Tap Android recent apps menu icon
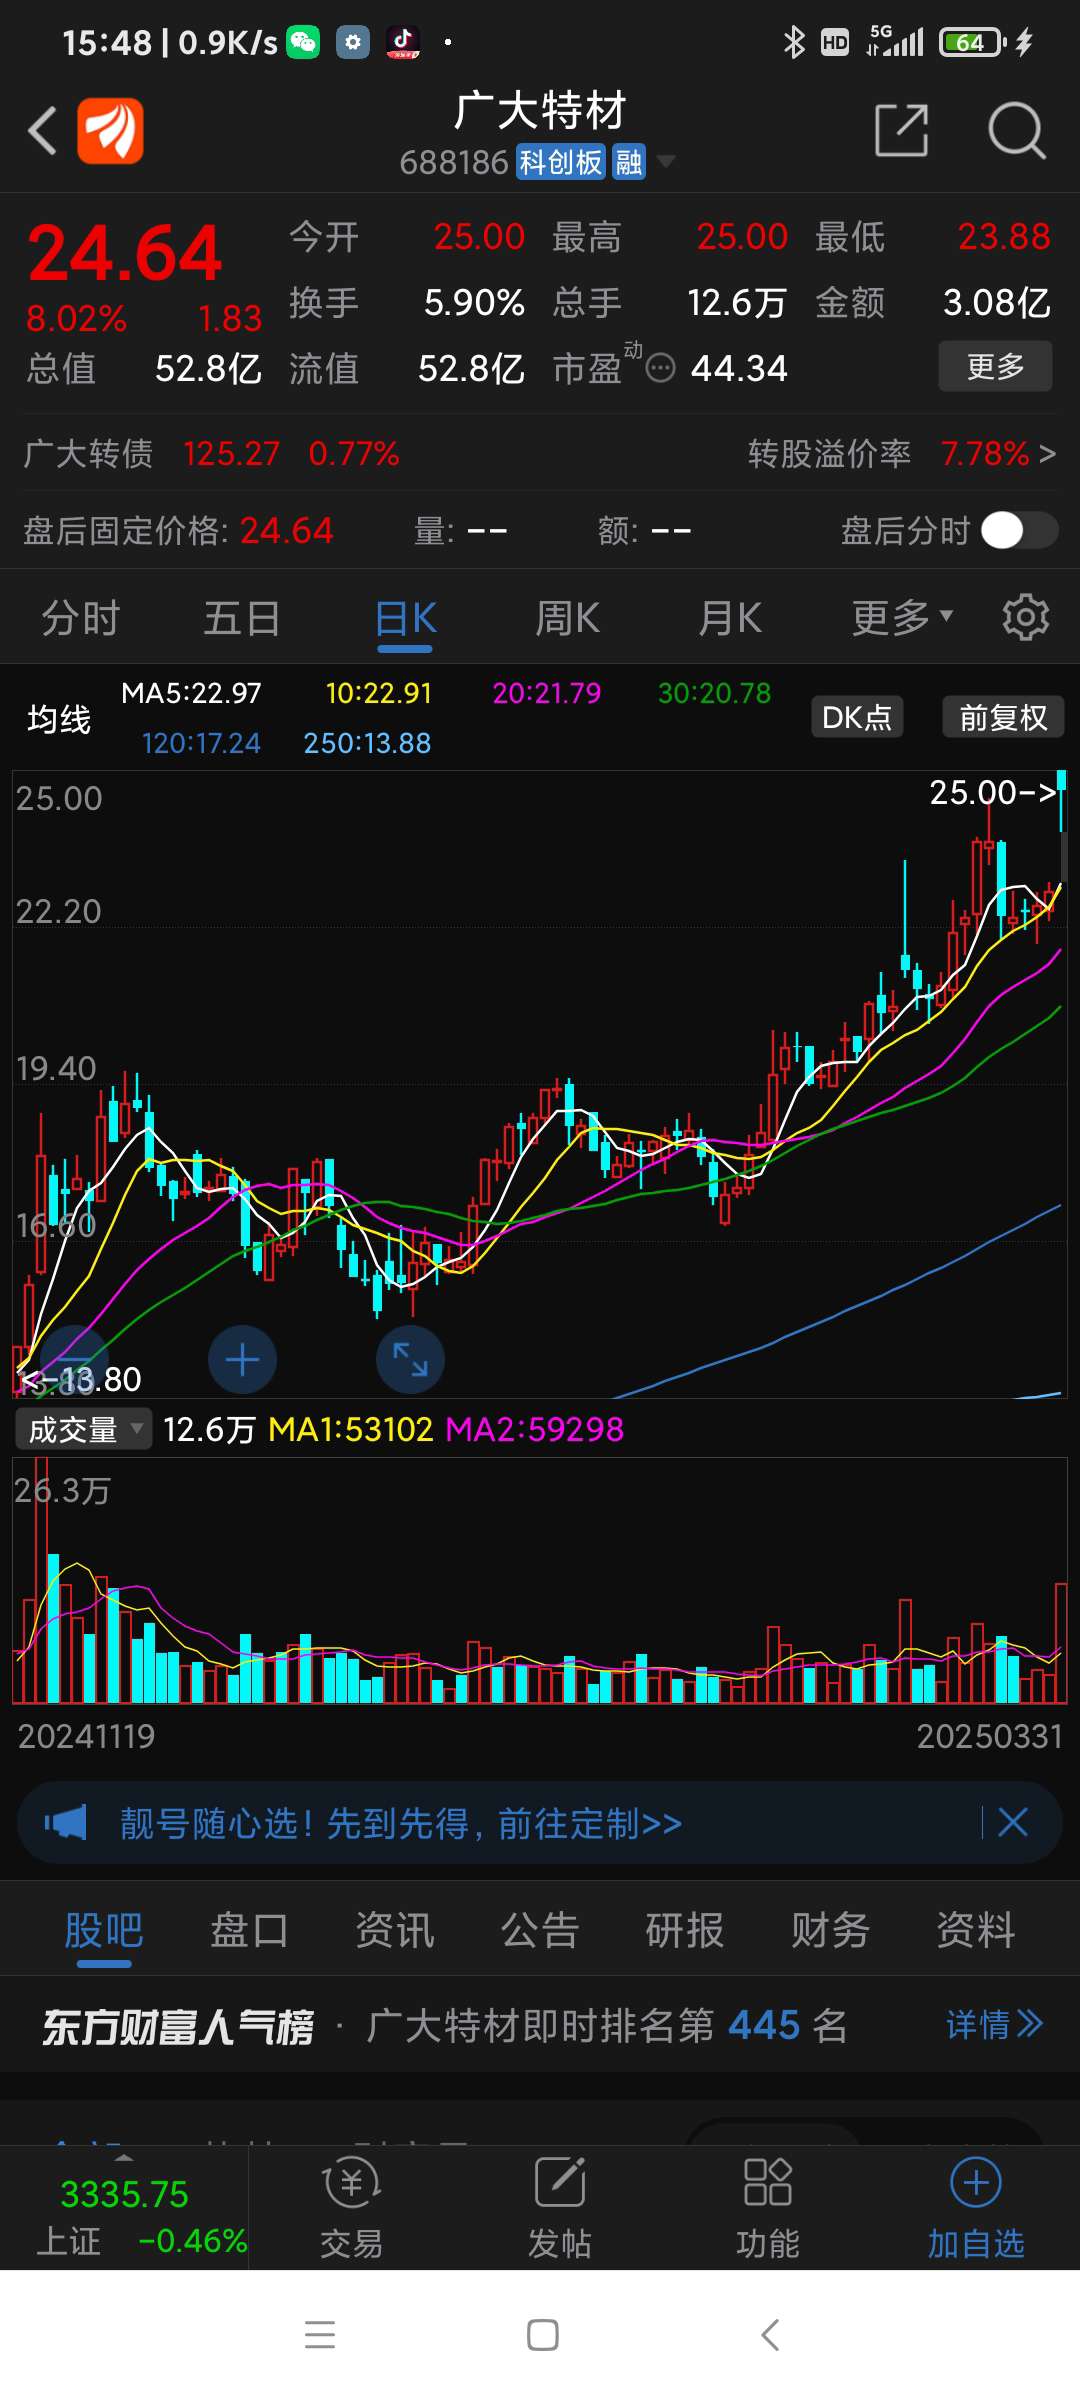This screenshot has width=1080, height=2400. [320, 2335]
